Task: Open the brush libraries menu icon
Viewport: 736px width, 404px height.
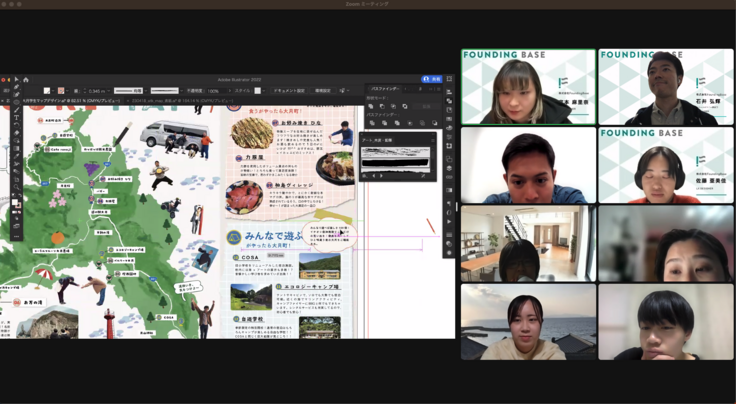Action: 365,175
